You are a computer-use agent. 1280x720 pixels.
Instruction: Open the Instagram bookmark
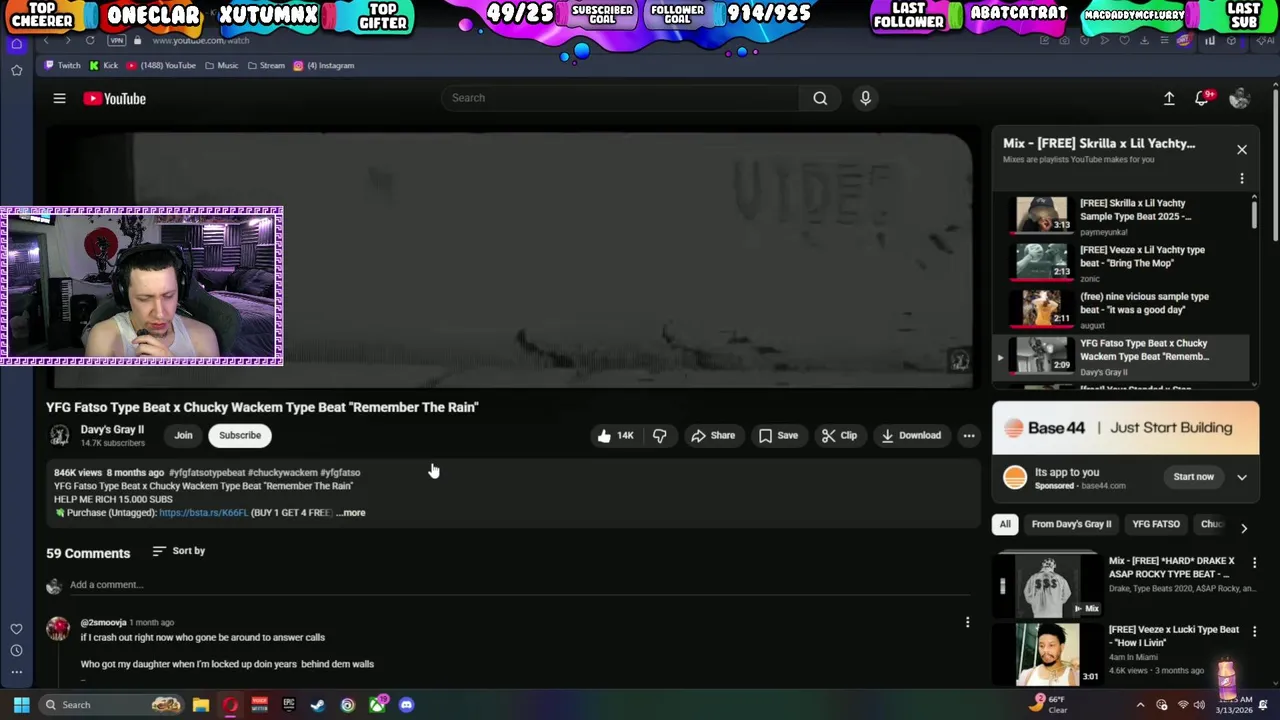(x=323, y=65)
